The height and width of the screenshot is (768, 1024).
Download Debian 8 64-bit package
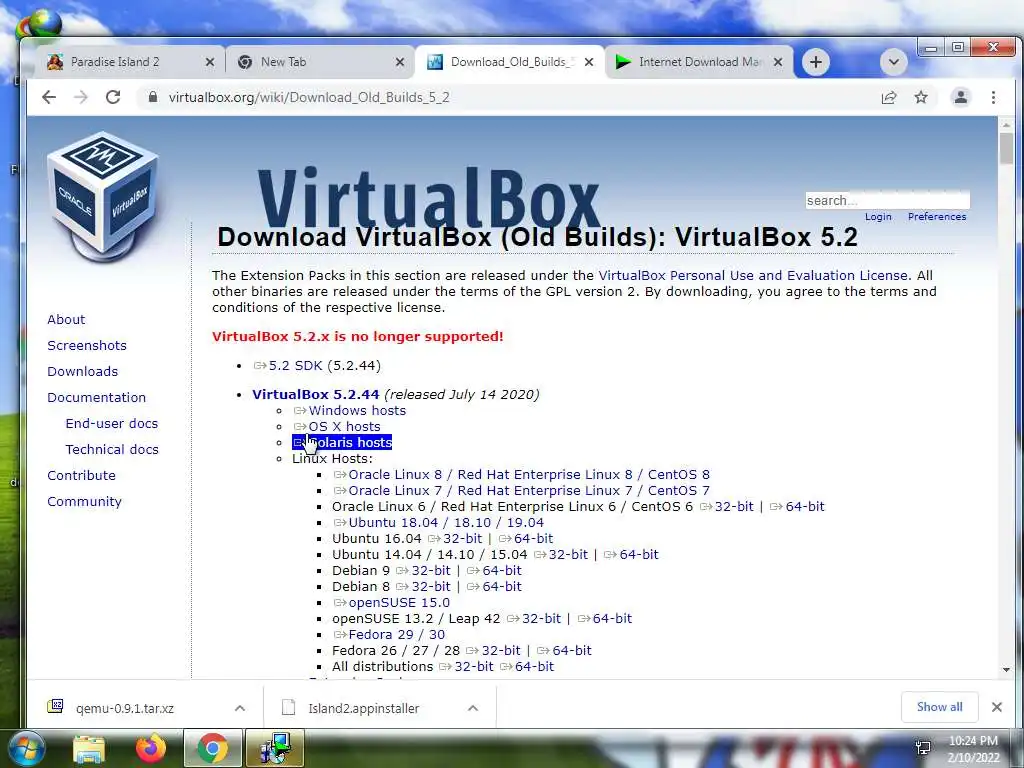pos(494,586)
